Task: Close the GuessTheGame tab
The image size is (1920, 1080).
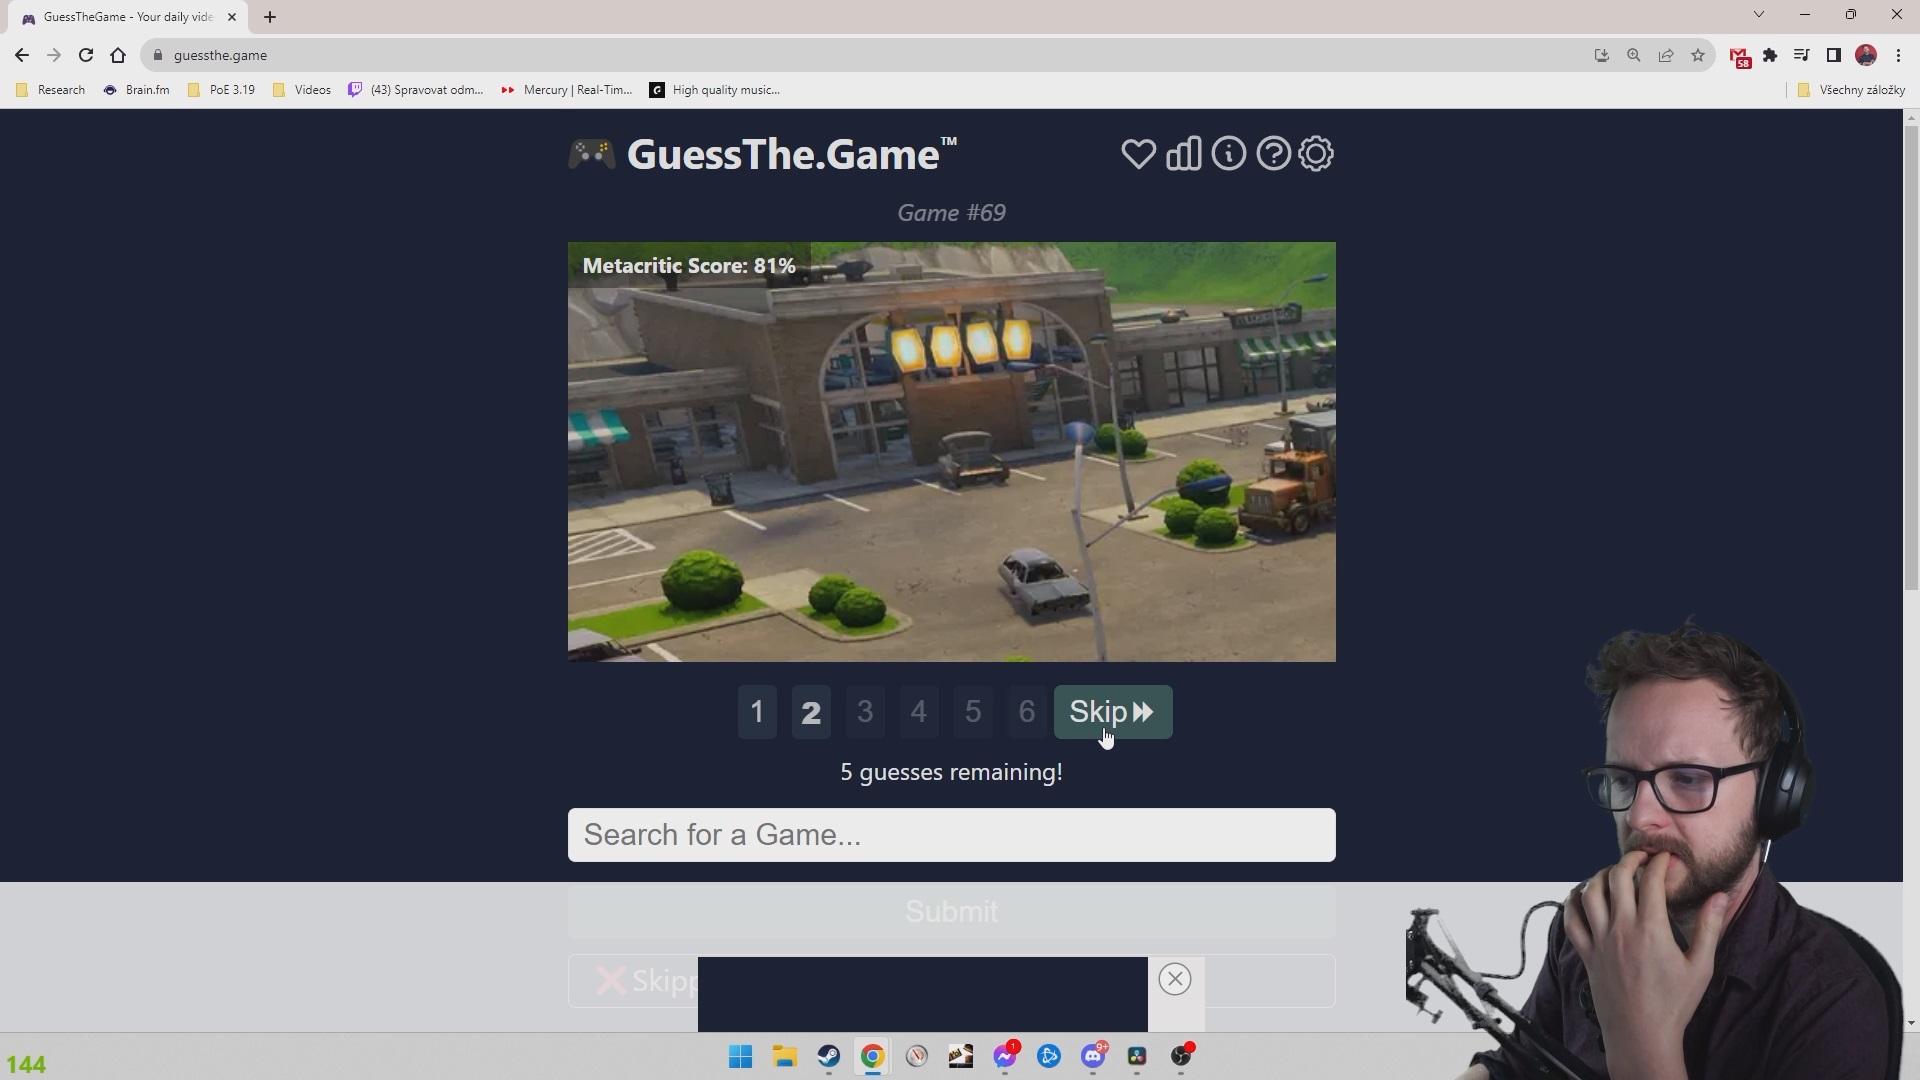Action: (x=231, y=17)
